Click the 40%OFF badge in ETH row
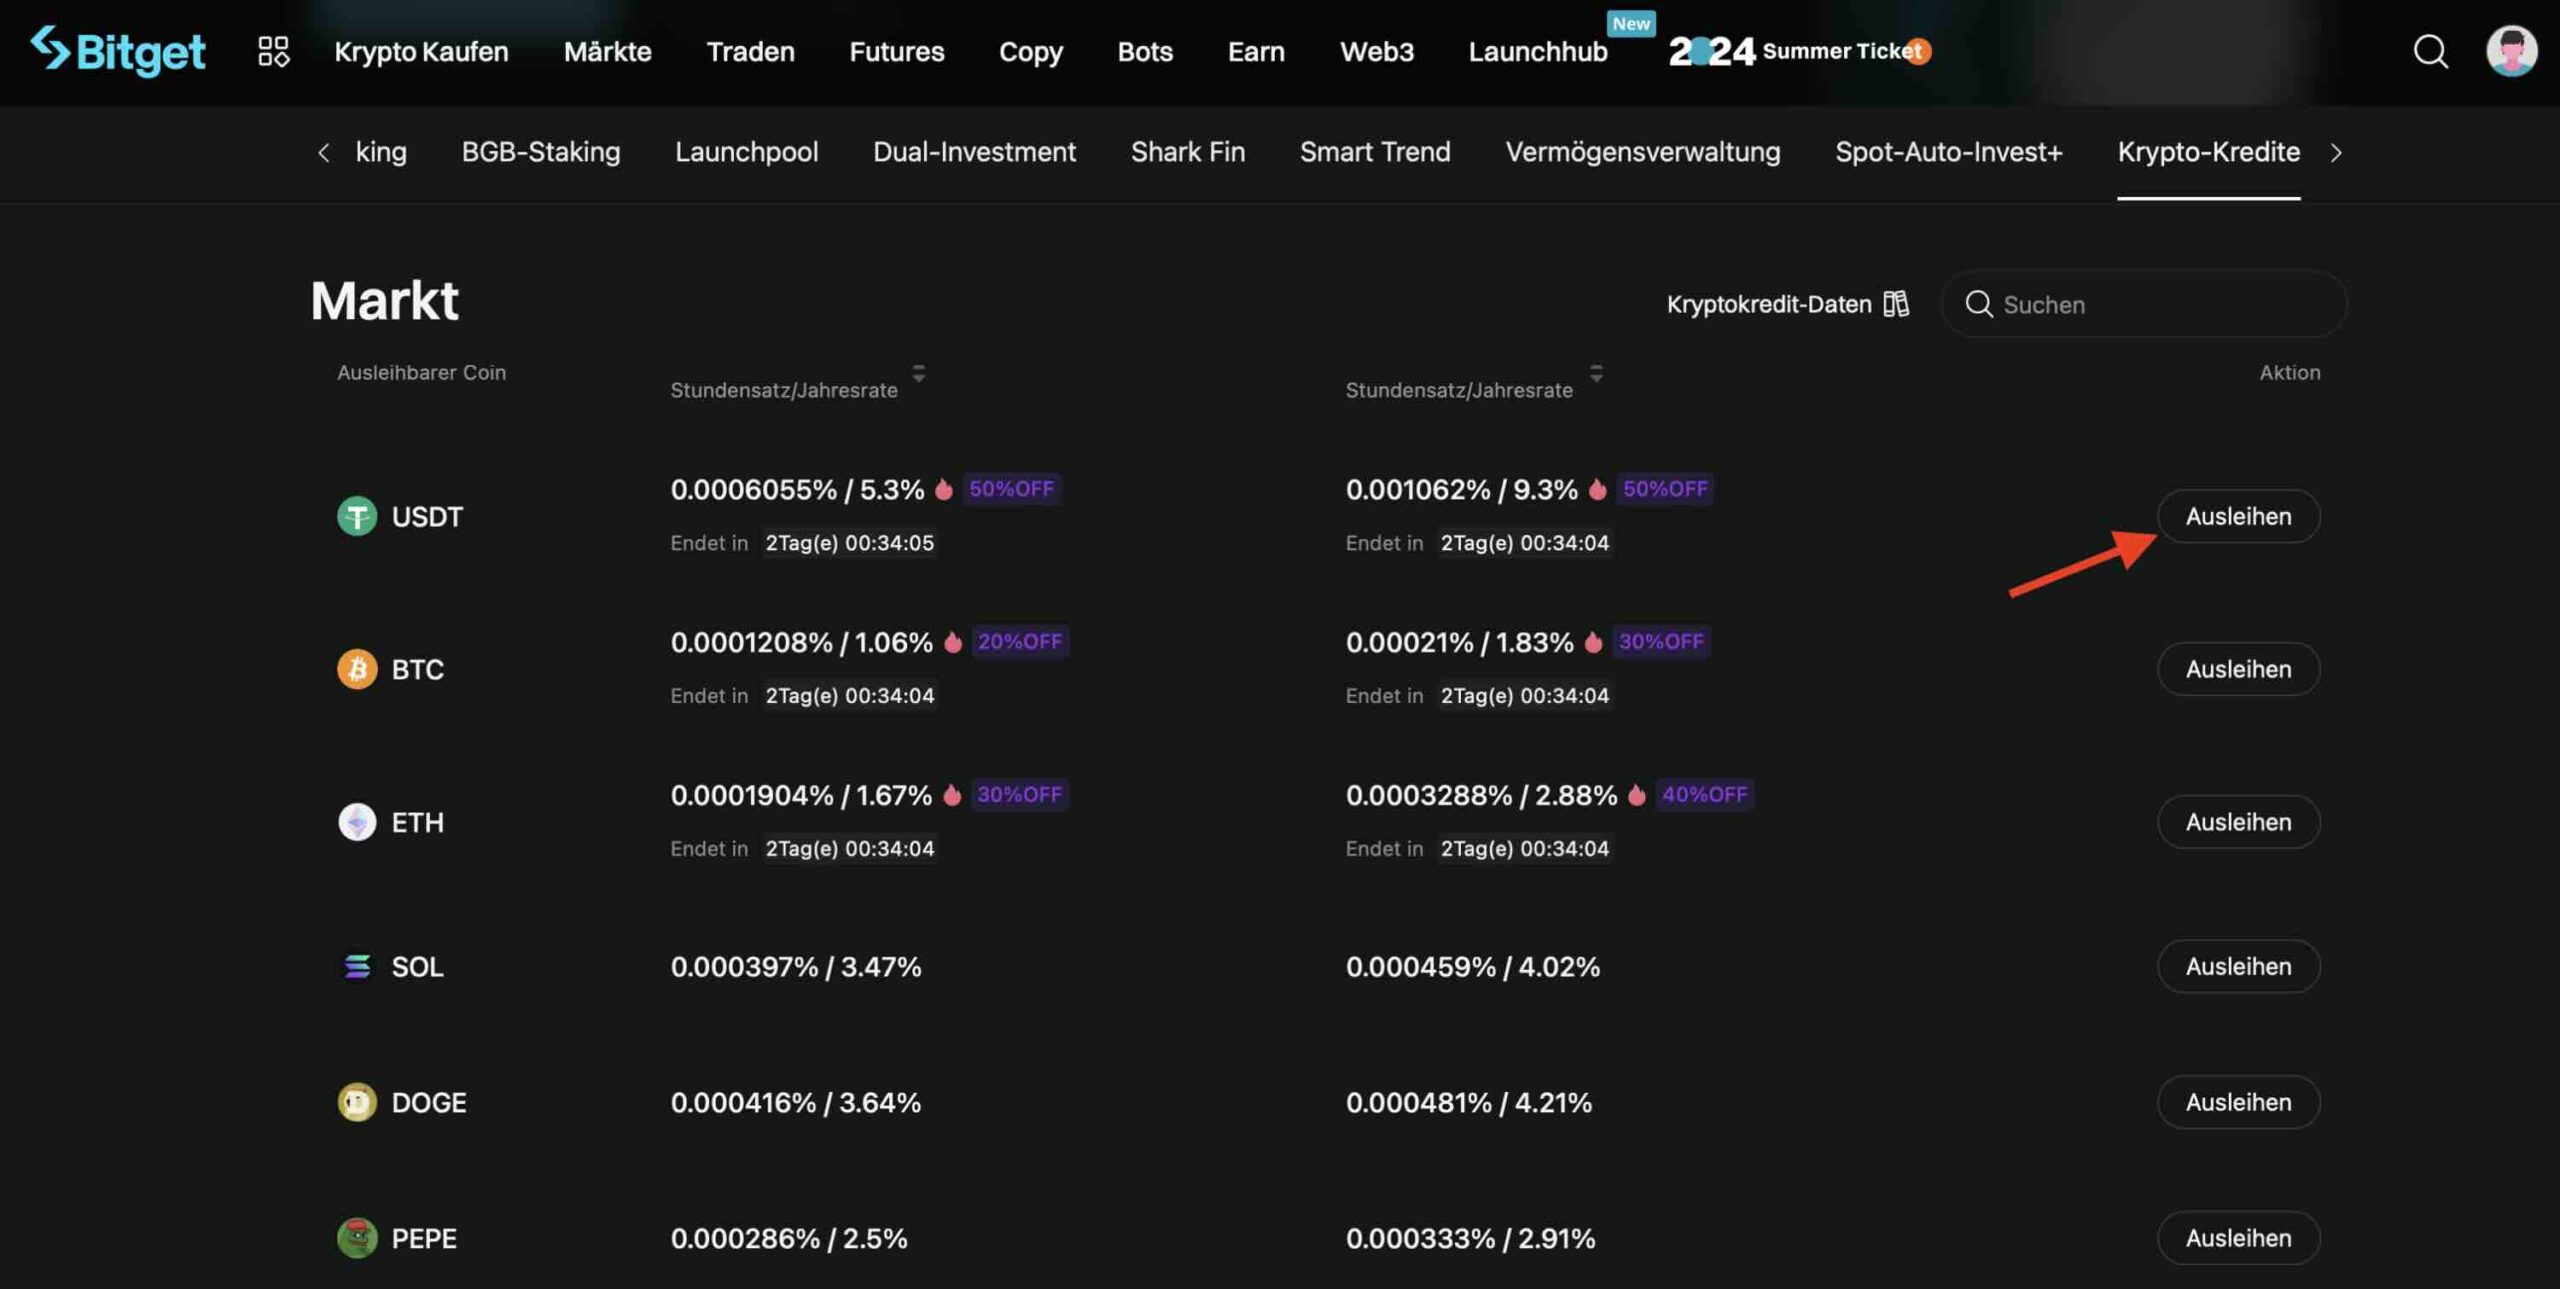Image resolution: width=2560 pixels, height=1289 pixels. (x=1704, y=795)
